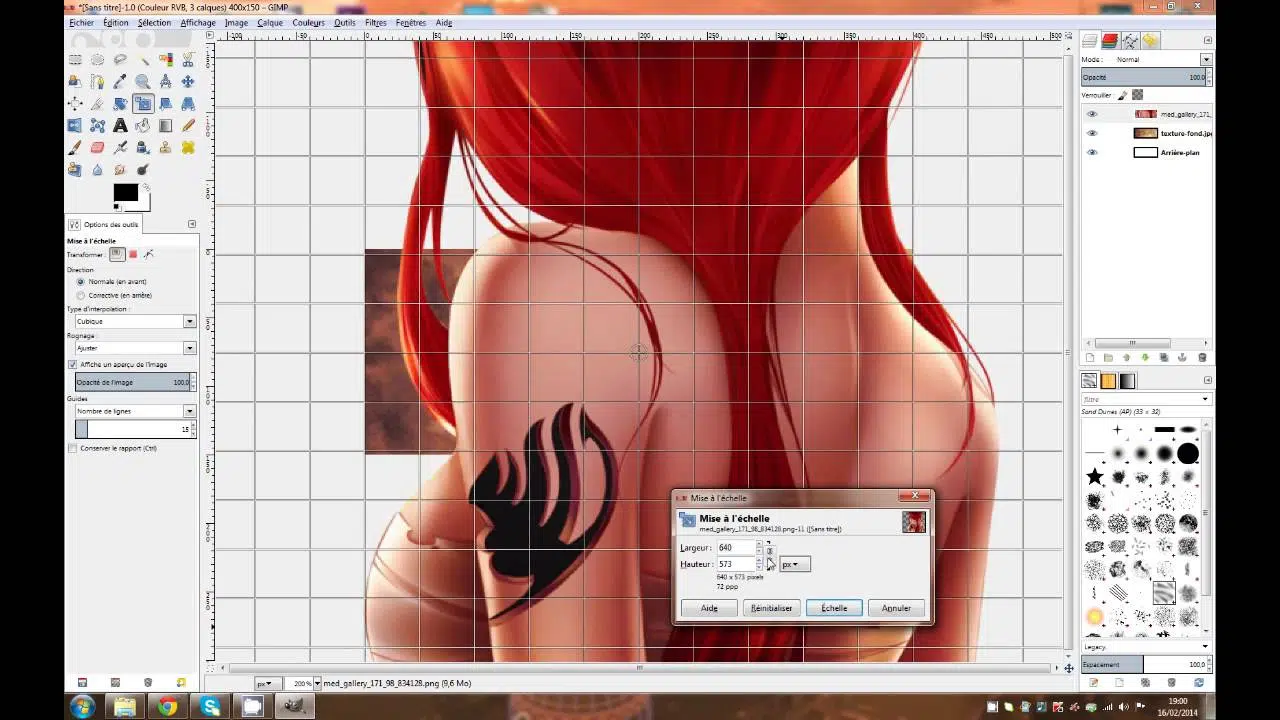
Task: Select the Scissors Select tool
Action: point(188,59)
